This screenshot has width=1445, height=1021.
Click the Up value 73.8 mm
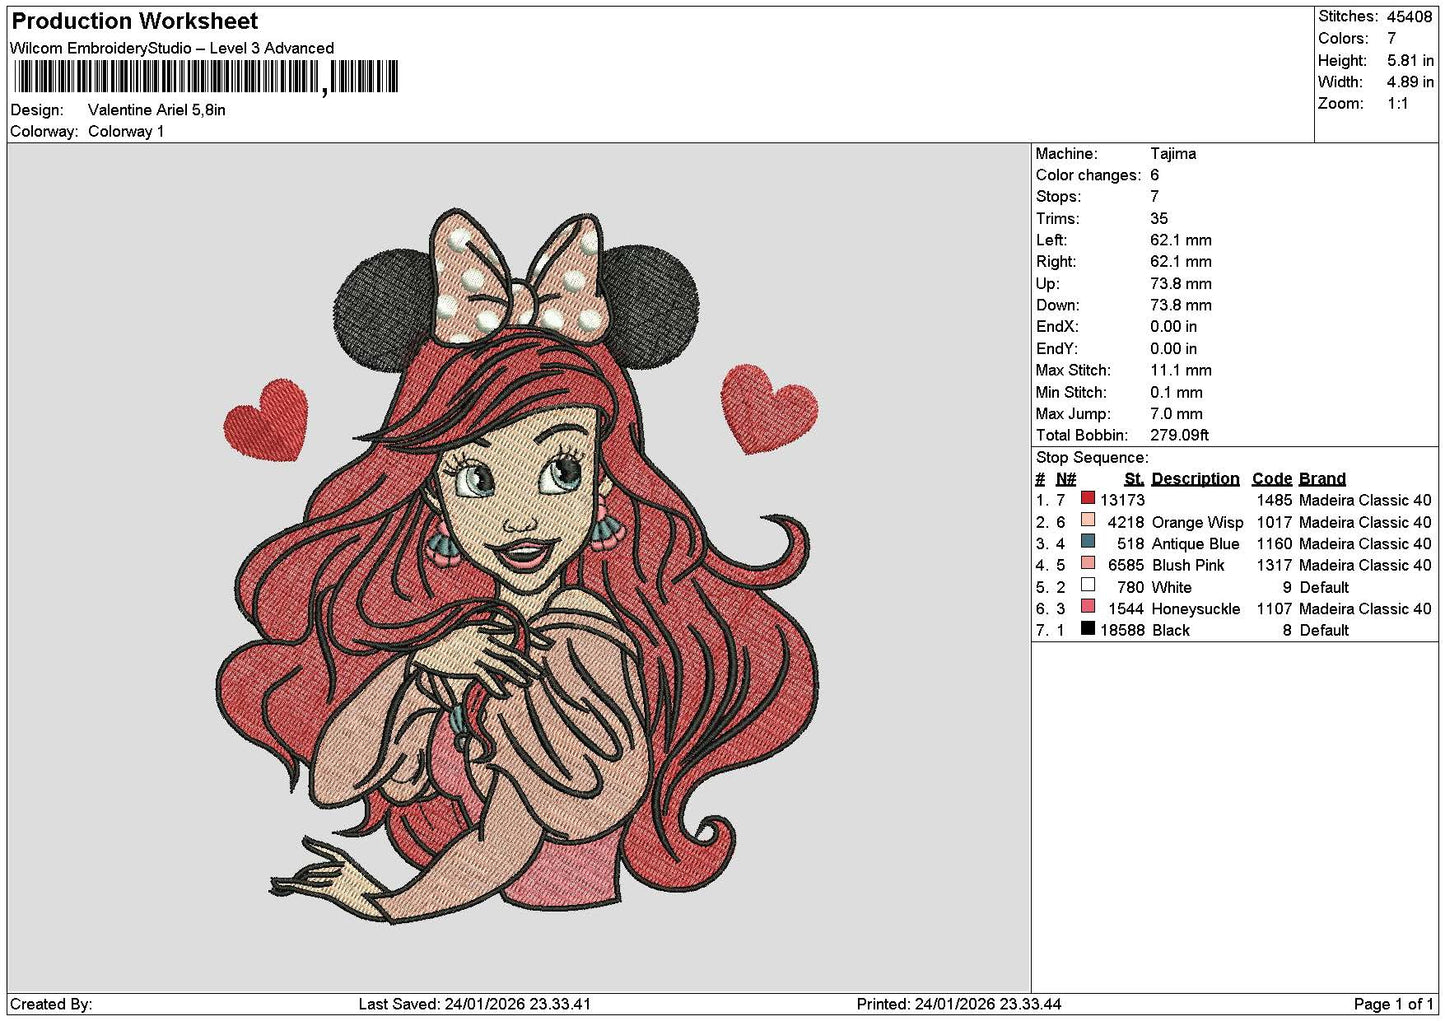(1180, 284)
